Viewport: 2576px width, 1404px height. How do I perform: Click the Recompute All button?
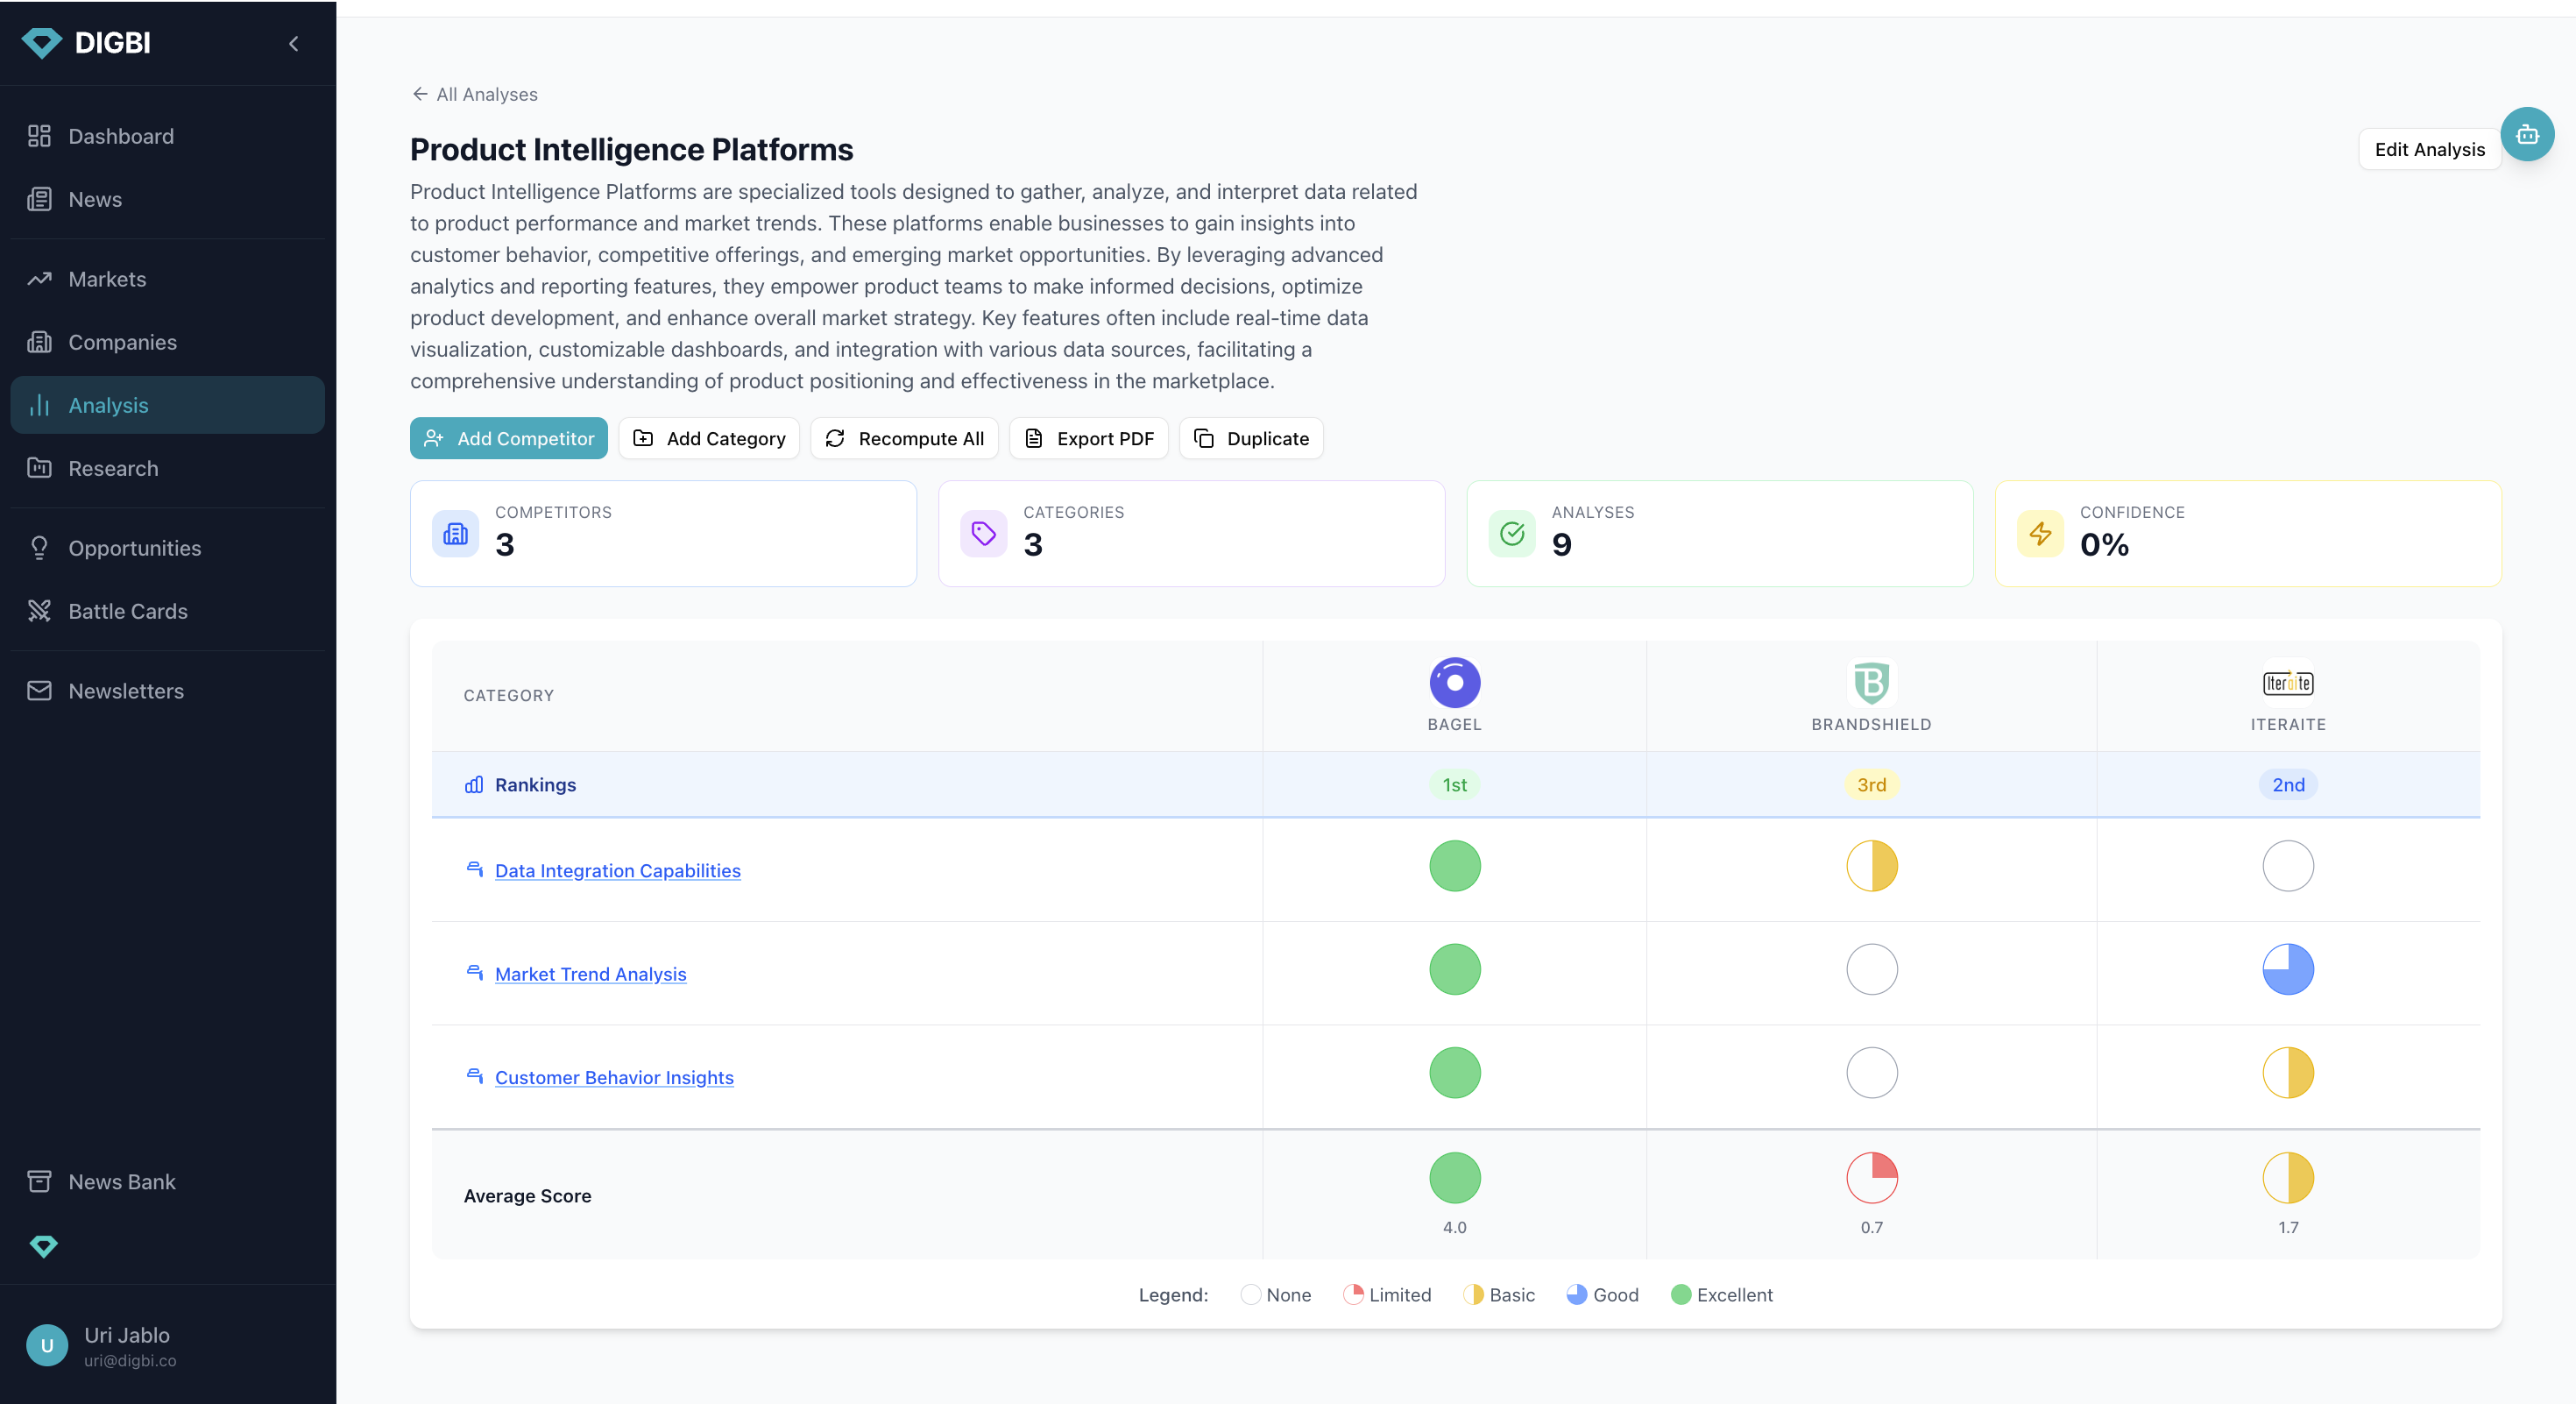[904, 438]
